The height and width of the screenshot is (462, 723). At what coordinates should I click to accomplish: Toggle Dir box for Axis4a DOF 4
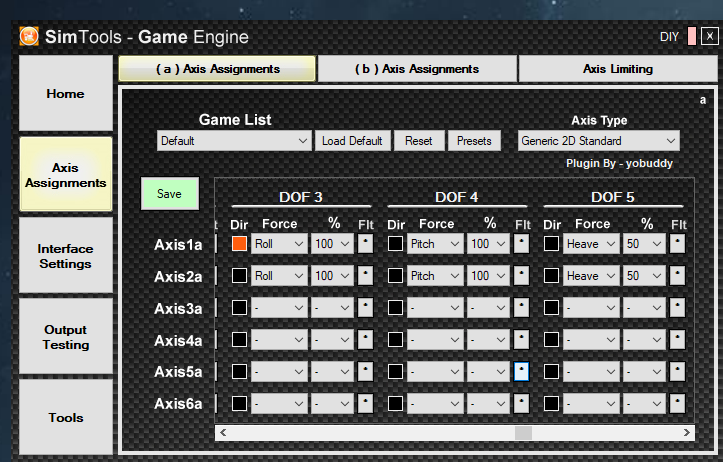tap(395, 340)
